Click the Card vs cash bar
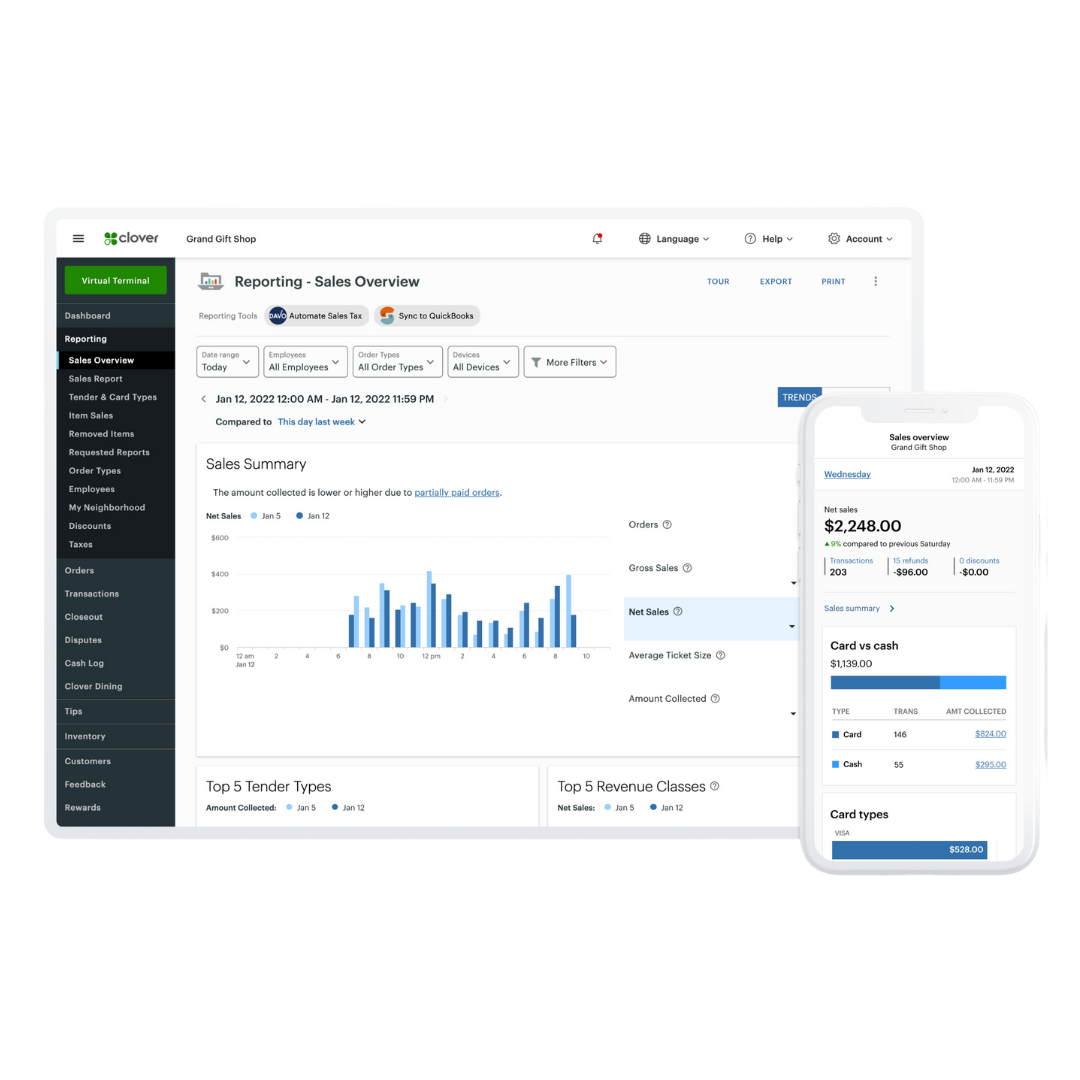The width and height of the screenshot is (1080, 1080). [x=918, y=683]
